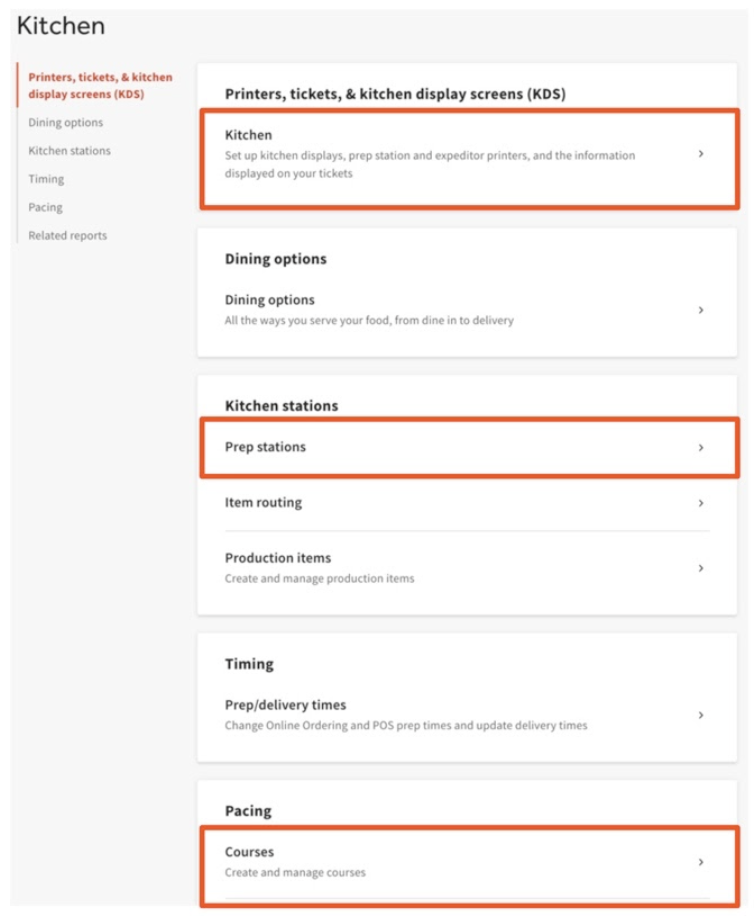Open Prep/delivery times settings

(286, 705)
